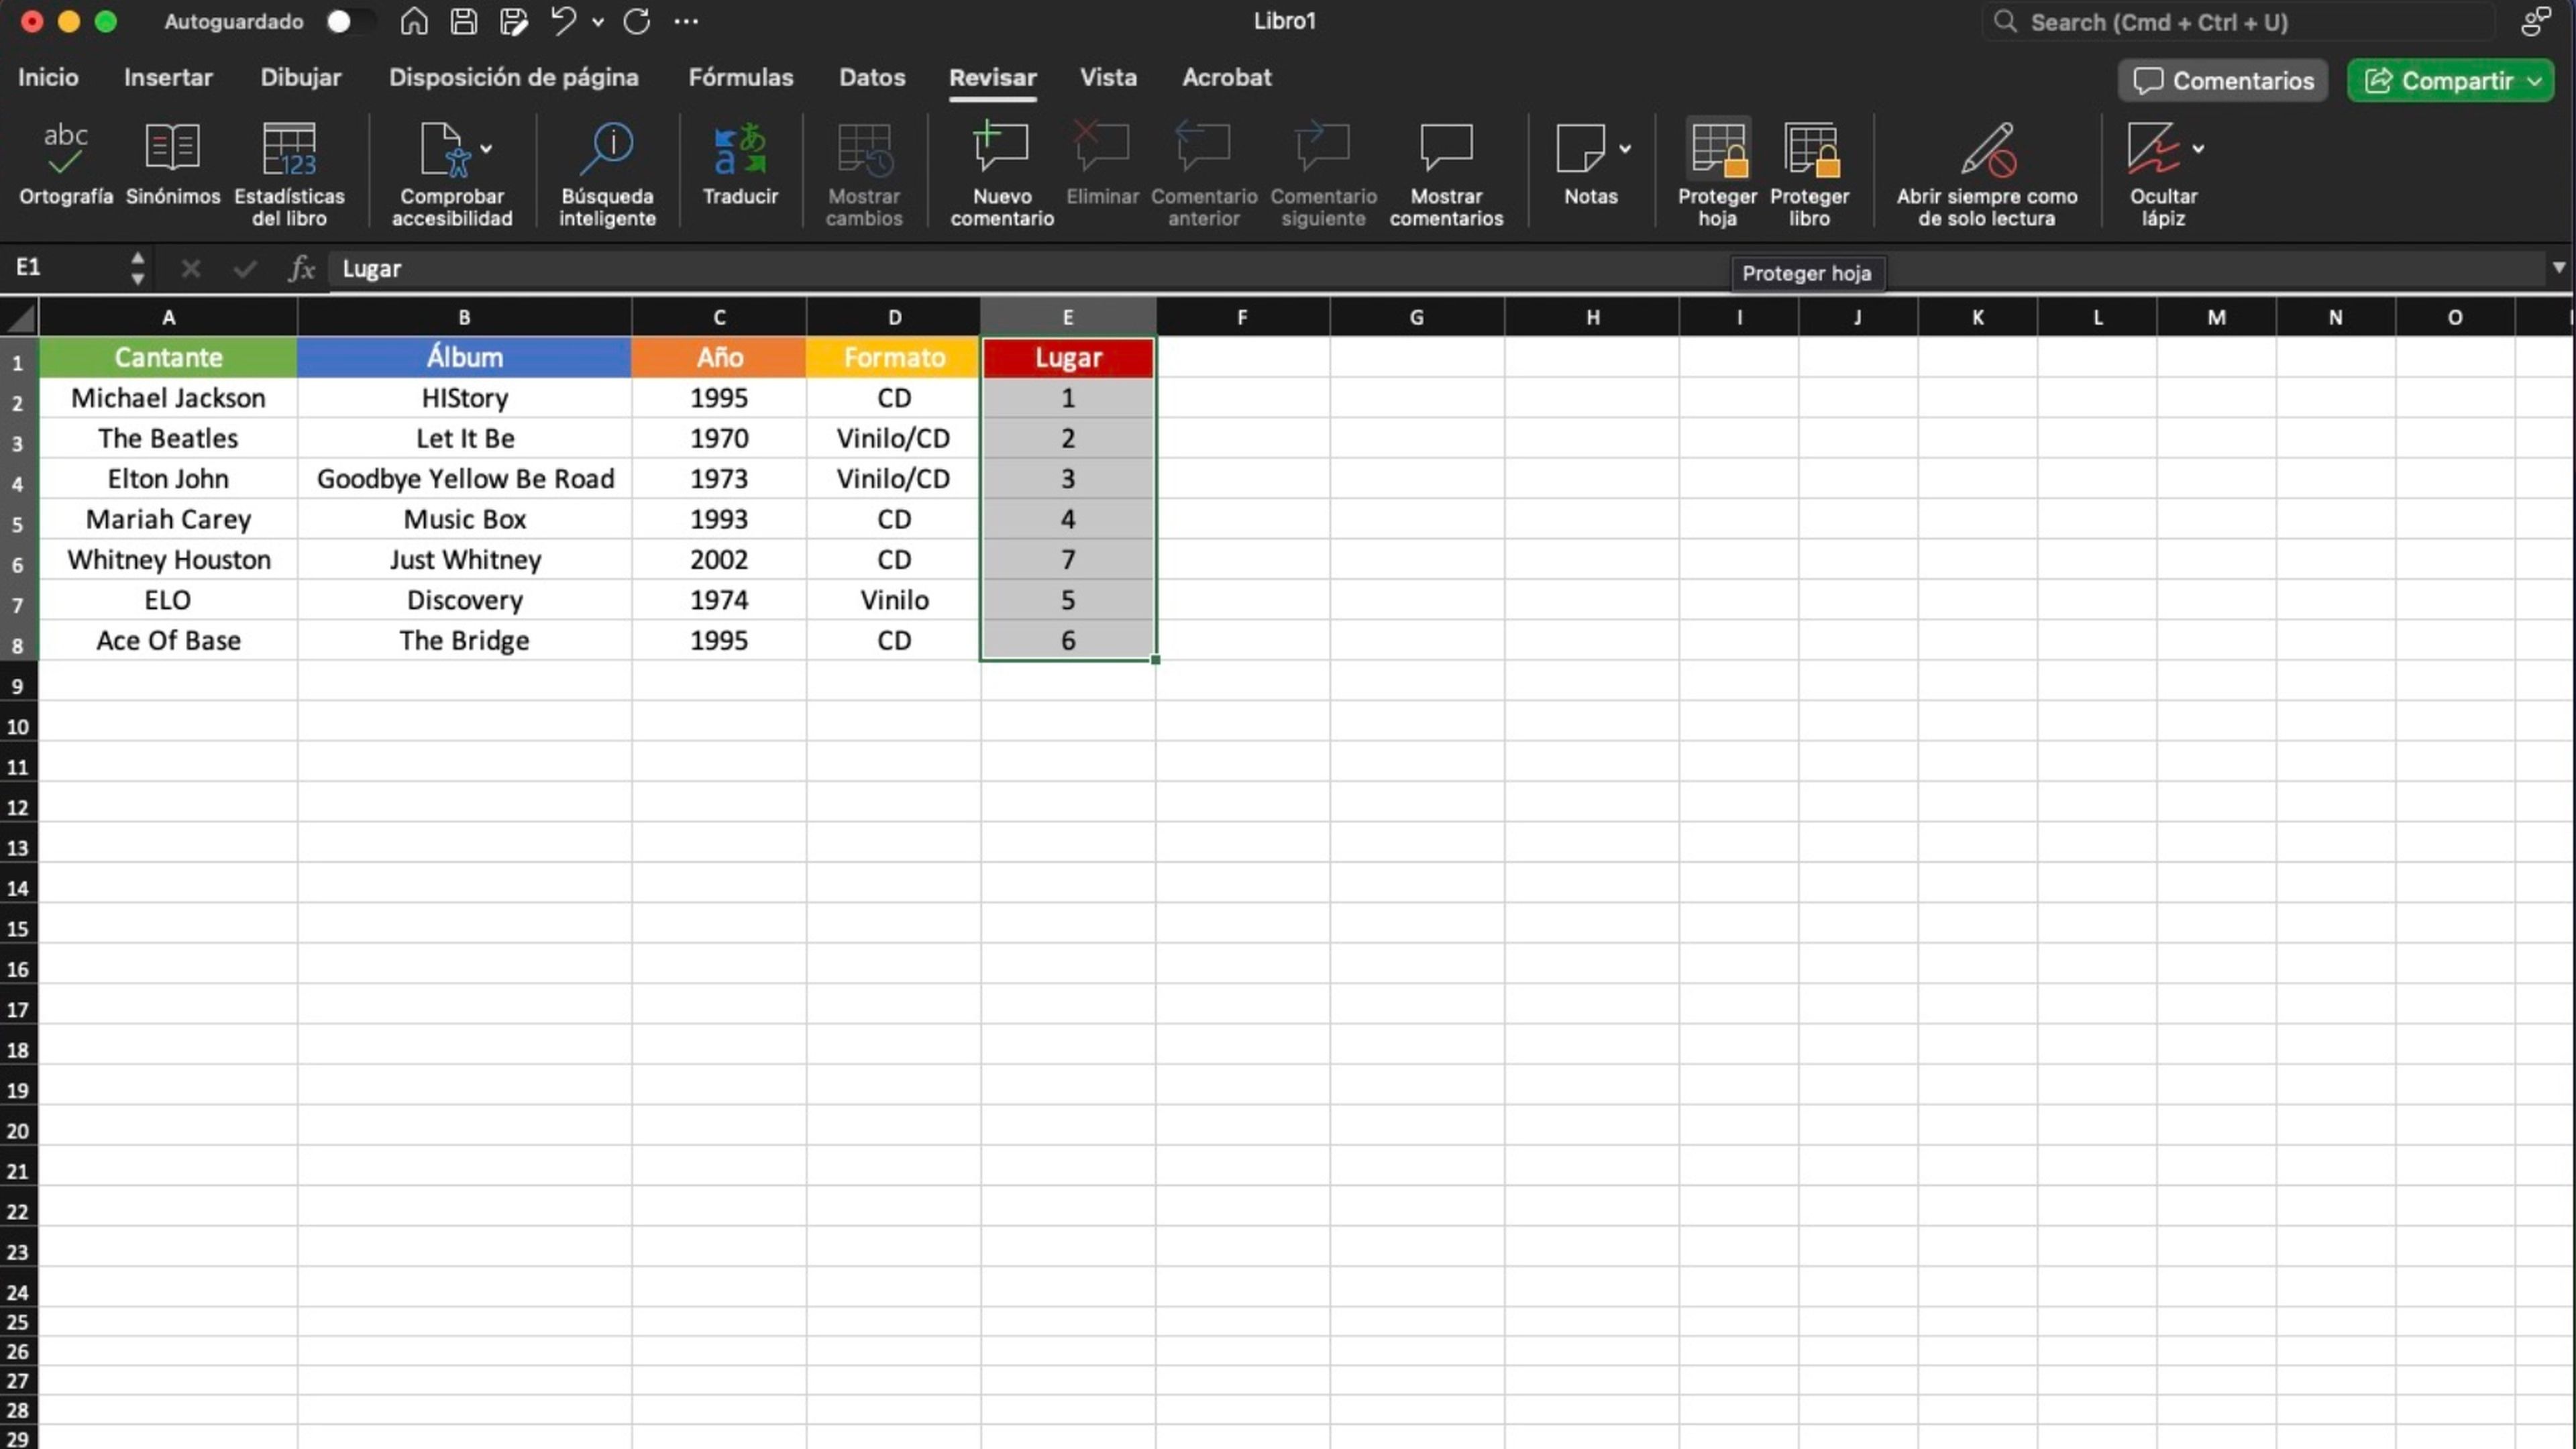Toggle the Autoguardado switch
This screenshot has width=2576, height=1449.
click(351, 21)
